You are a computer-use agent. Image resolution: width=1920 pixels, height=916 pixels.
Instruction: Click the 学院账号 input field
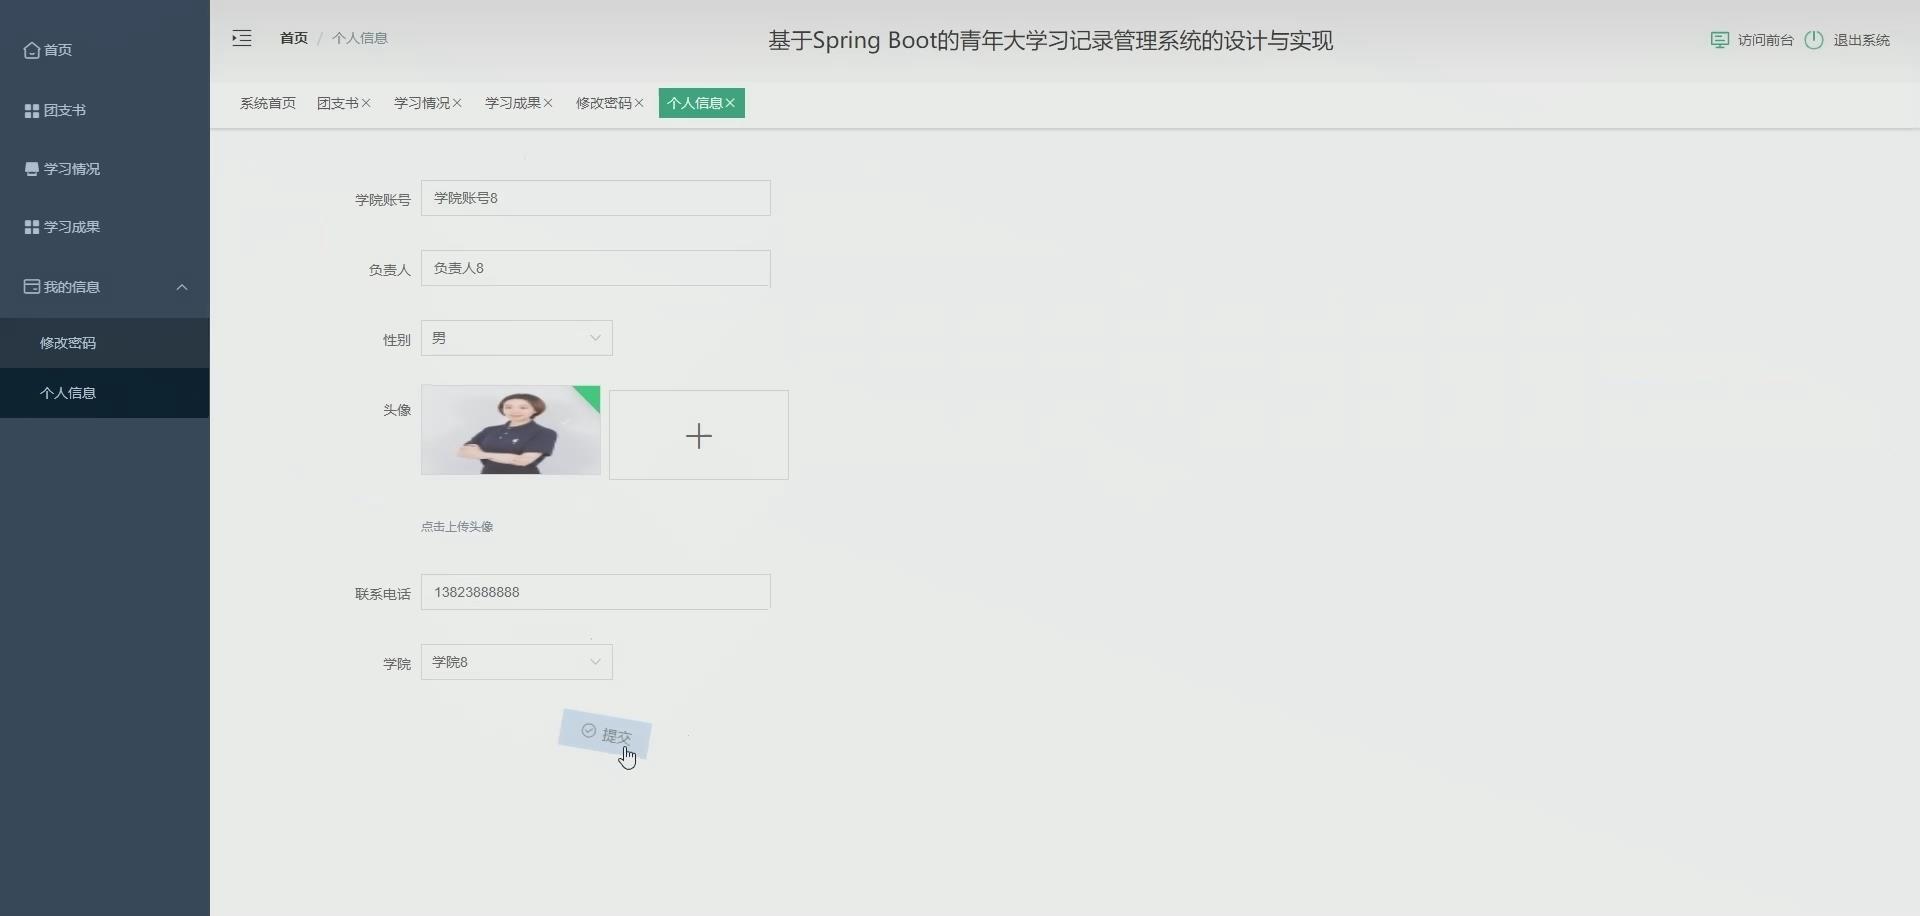(x=596, y=198)
